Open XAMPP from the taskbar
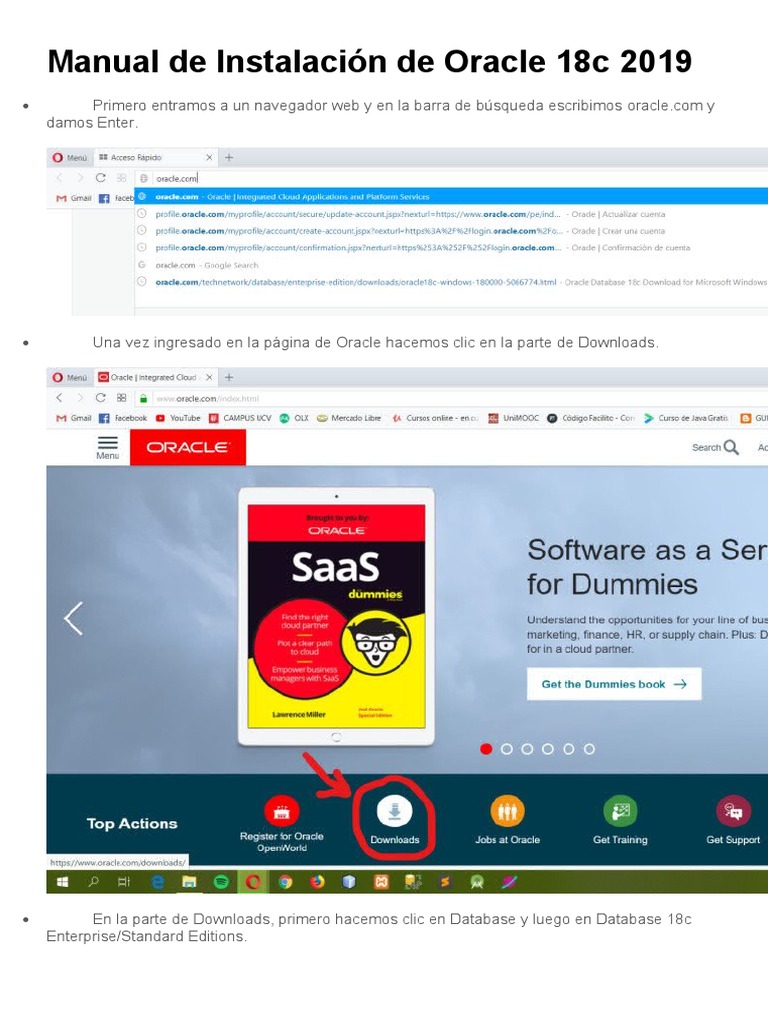The image size is (768, 1024). pyautogui.click(x=381, y=882)
